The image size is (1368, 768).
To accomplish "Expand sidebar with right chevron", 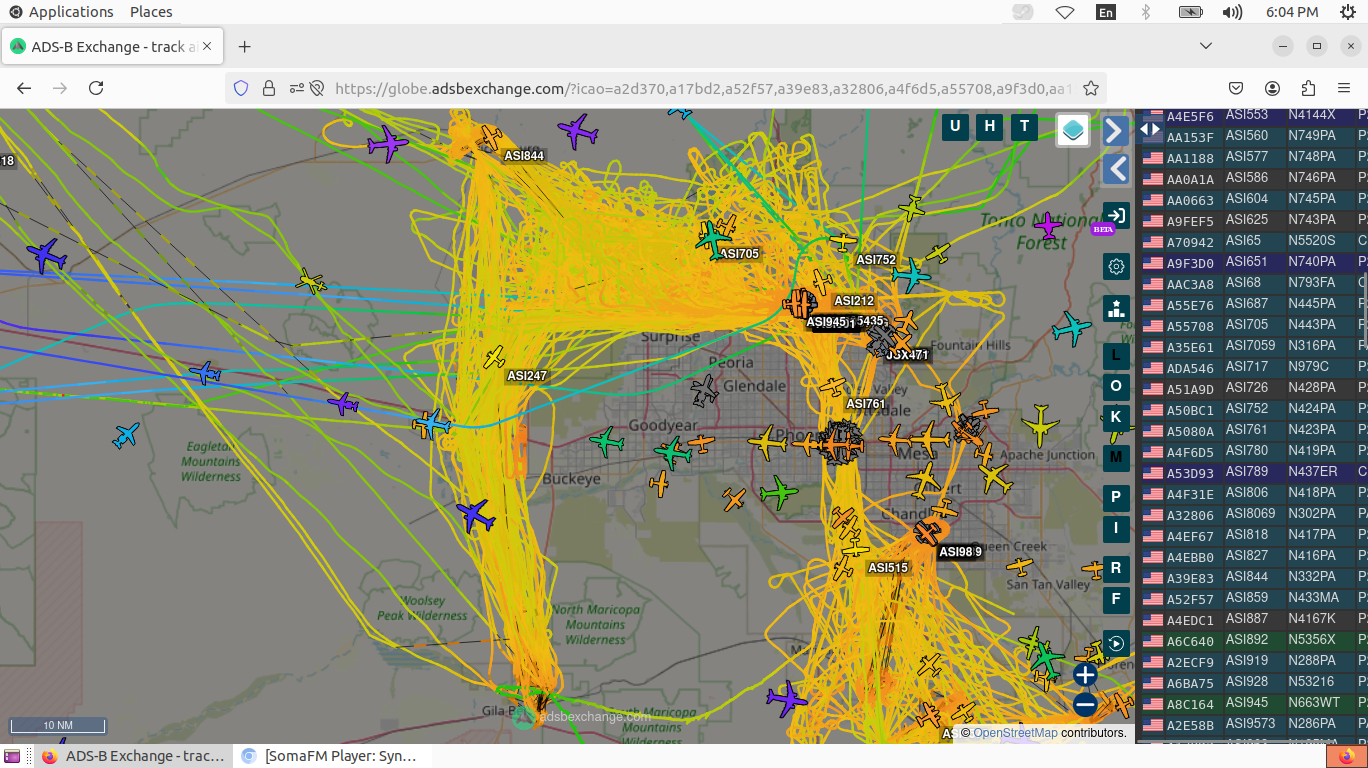I will point(1116,130).
